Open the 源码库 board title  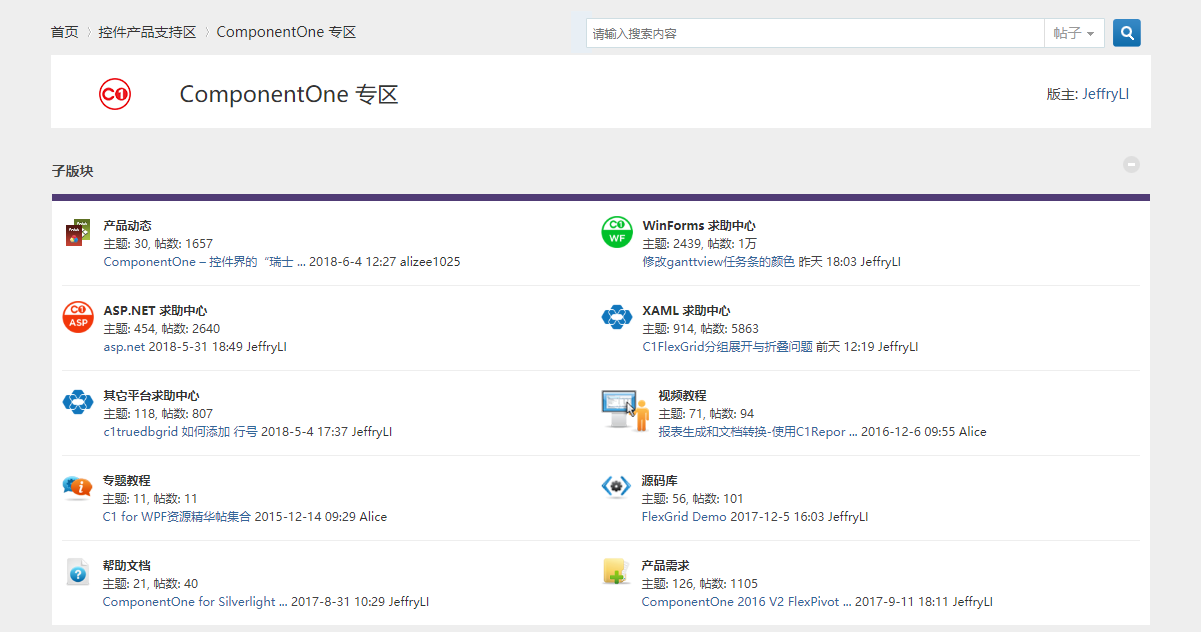coord(660,481)
